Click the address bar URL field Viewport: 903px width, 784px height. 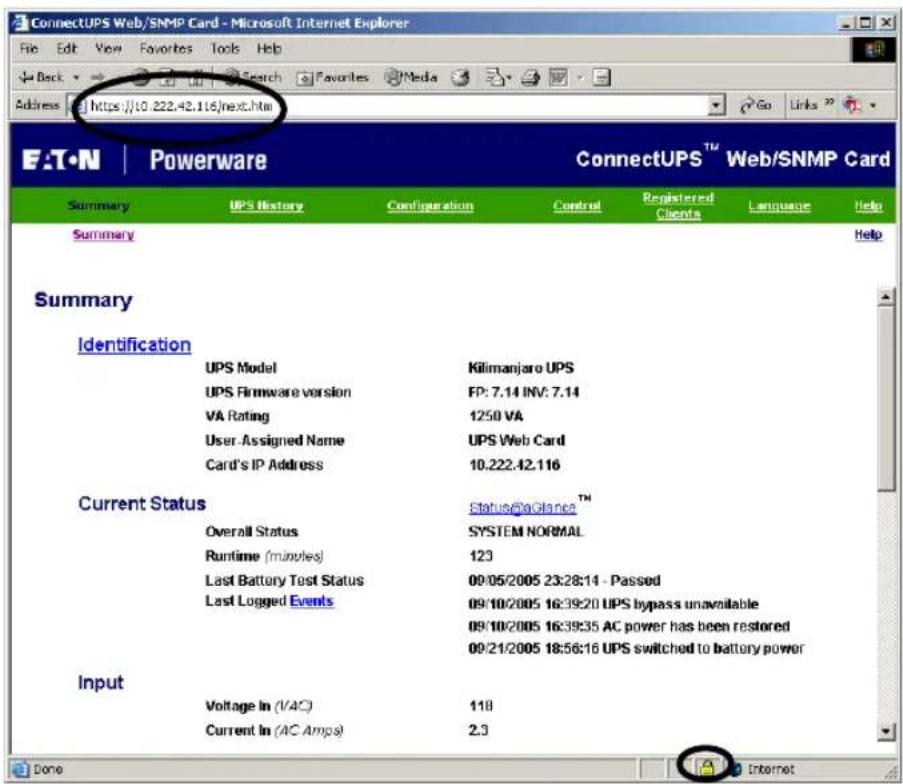(392, 105)
